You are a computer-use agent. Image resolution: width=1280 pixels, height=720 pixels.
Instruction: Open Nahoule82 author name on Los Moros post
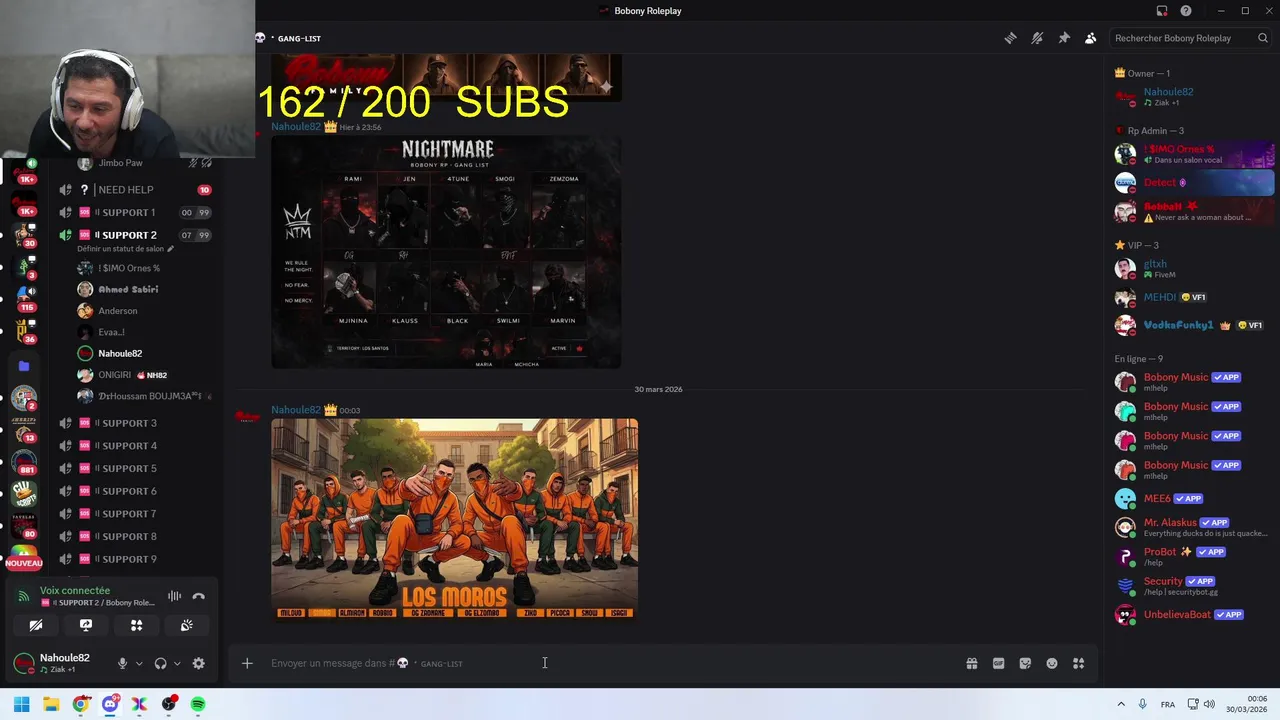tap(296, 410)
